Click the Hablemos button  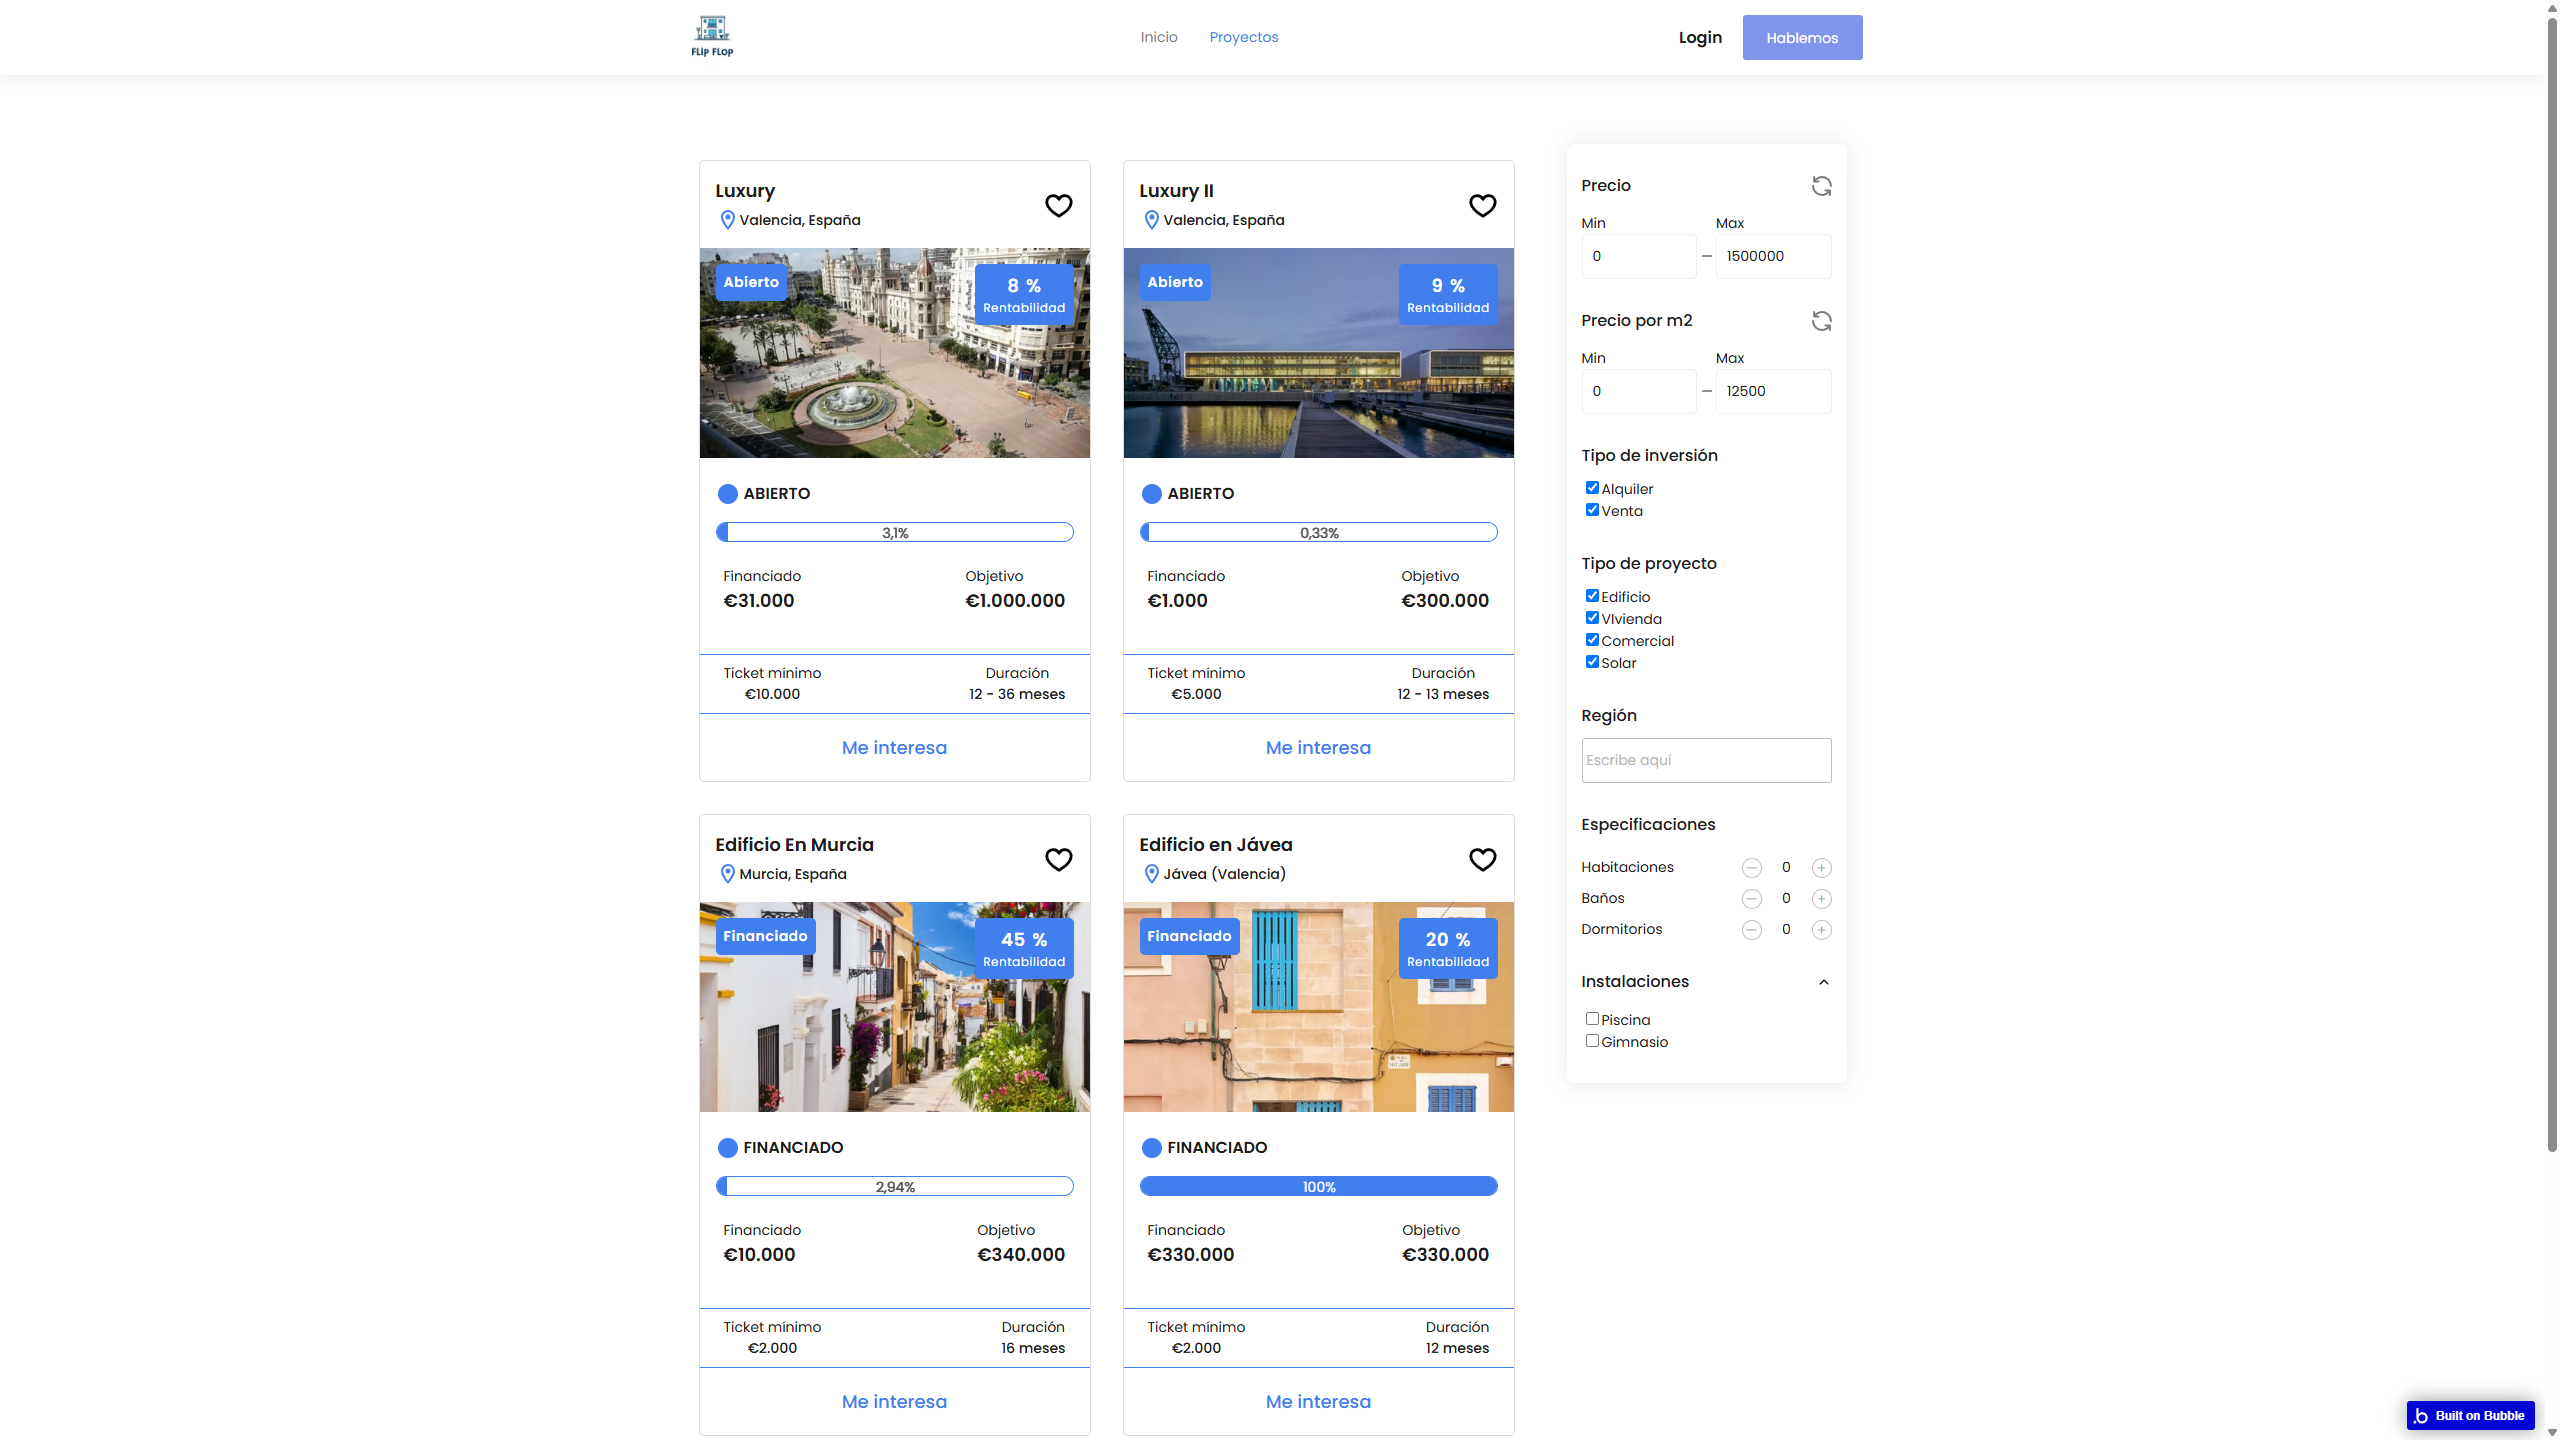[1802, 37]
